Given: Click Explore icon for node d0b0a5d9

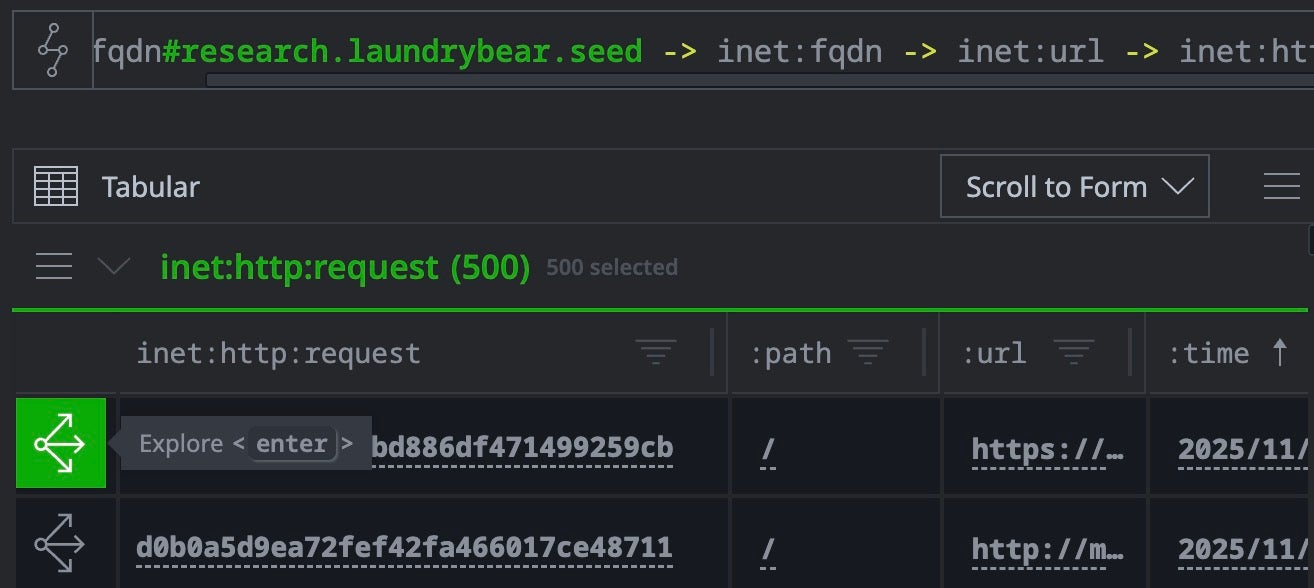Looking at the screenshot, I should click(60, 545).
